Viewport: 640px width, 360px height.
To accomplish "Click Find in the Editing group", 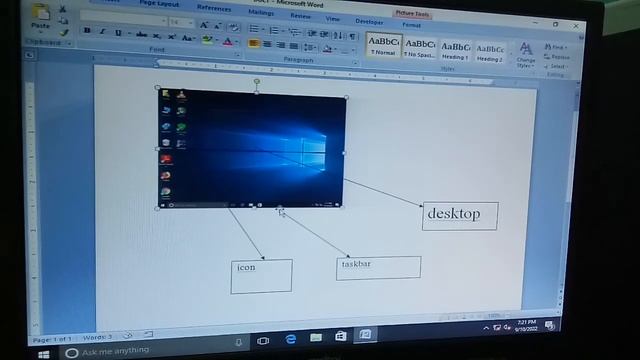I will [555, 47].
